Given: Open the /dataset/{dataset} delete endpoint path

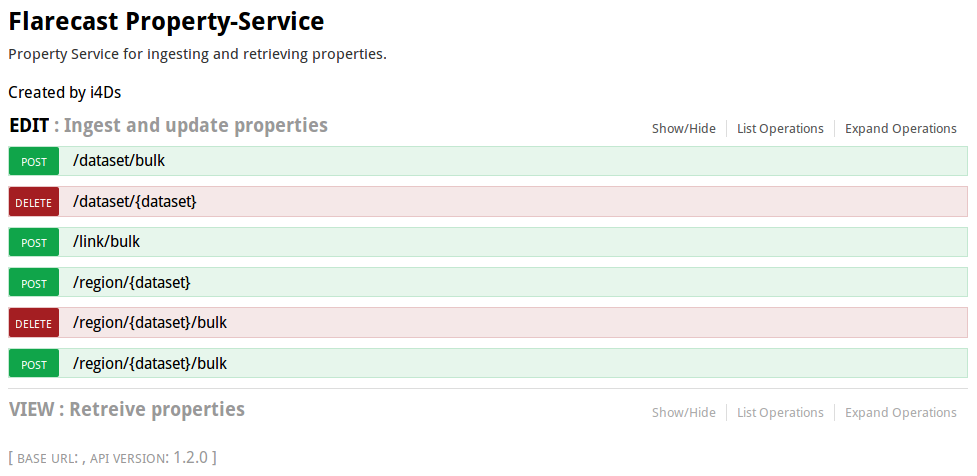Looking at the screenshot, I should coord(135,201).
